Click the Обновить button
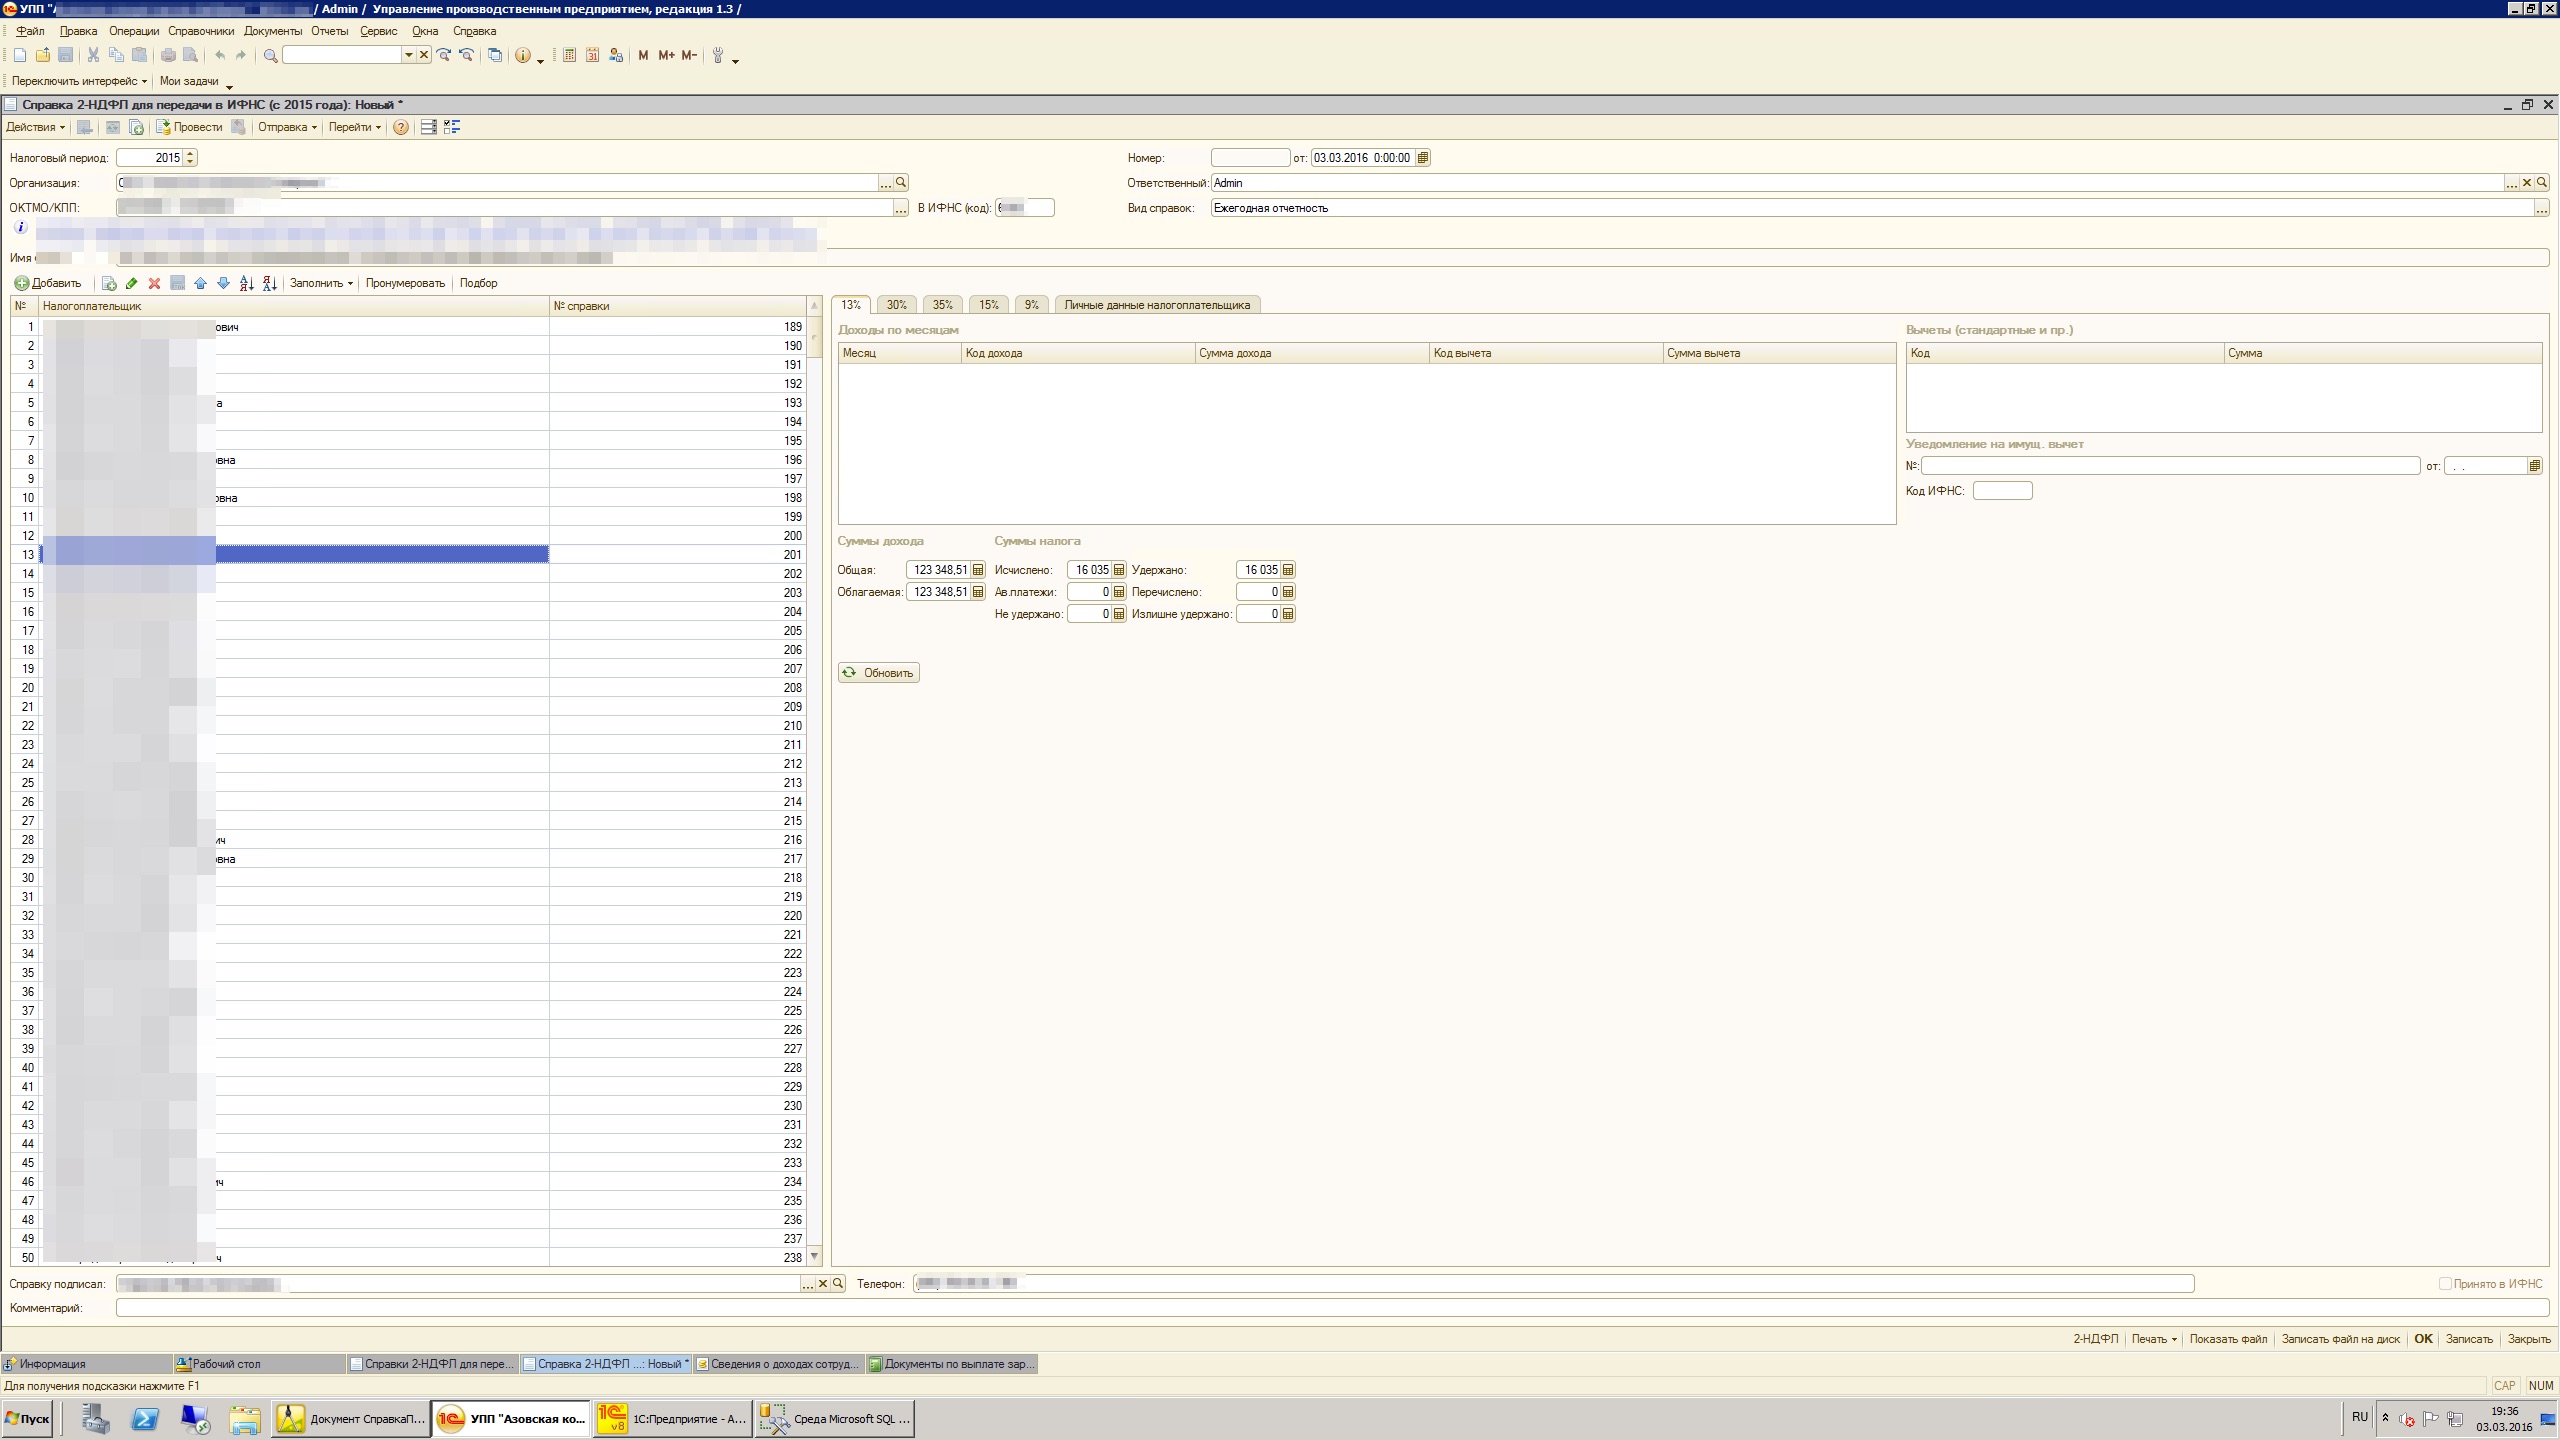The height and width of the screenshot is (1440, 2560). pos(878,673)
